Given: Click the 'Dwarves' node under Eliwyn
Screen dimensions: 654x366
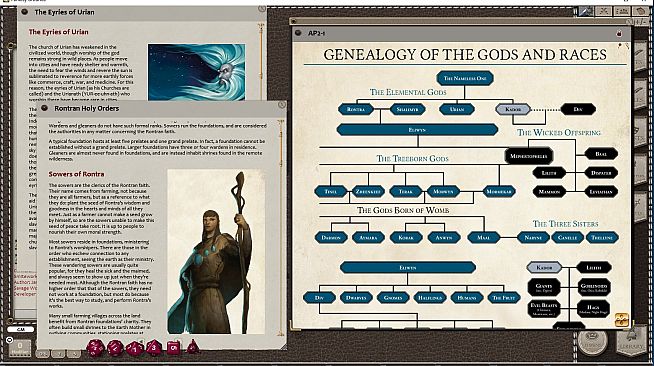Looking at the screenshot, I should [x=356, y=298].
